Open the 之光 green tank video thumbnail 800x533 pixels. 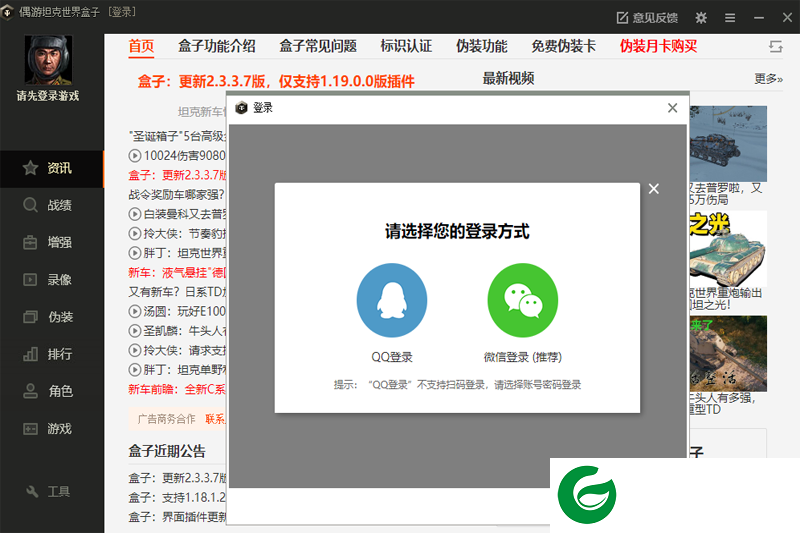(x=728, y=249)
